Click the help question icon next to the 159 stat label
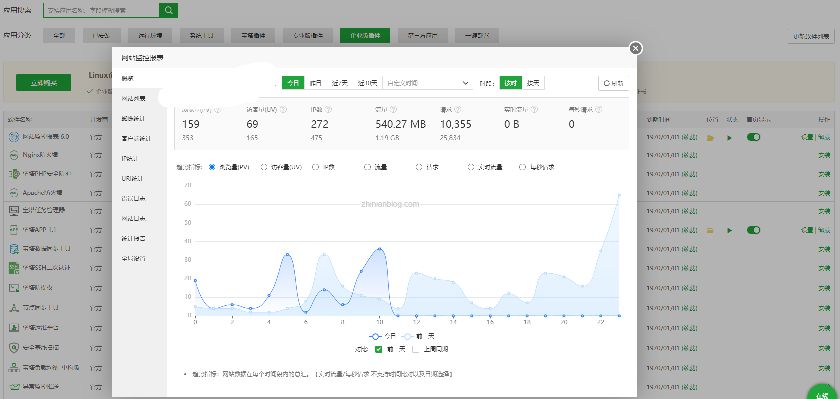Image resolution: width=840 pixels, height=399 pixels. coord(217,109)
